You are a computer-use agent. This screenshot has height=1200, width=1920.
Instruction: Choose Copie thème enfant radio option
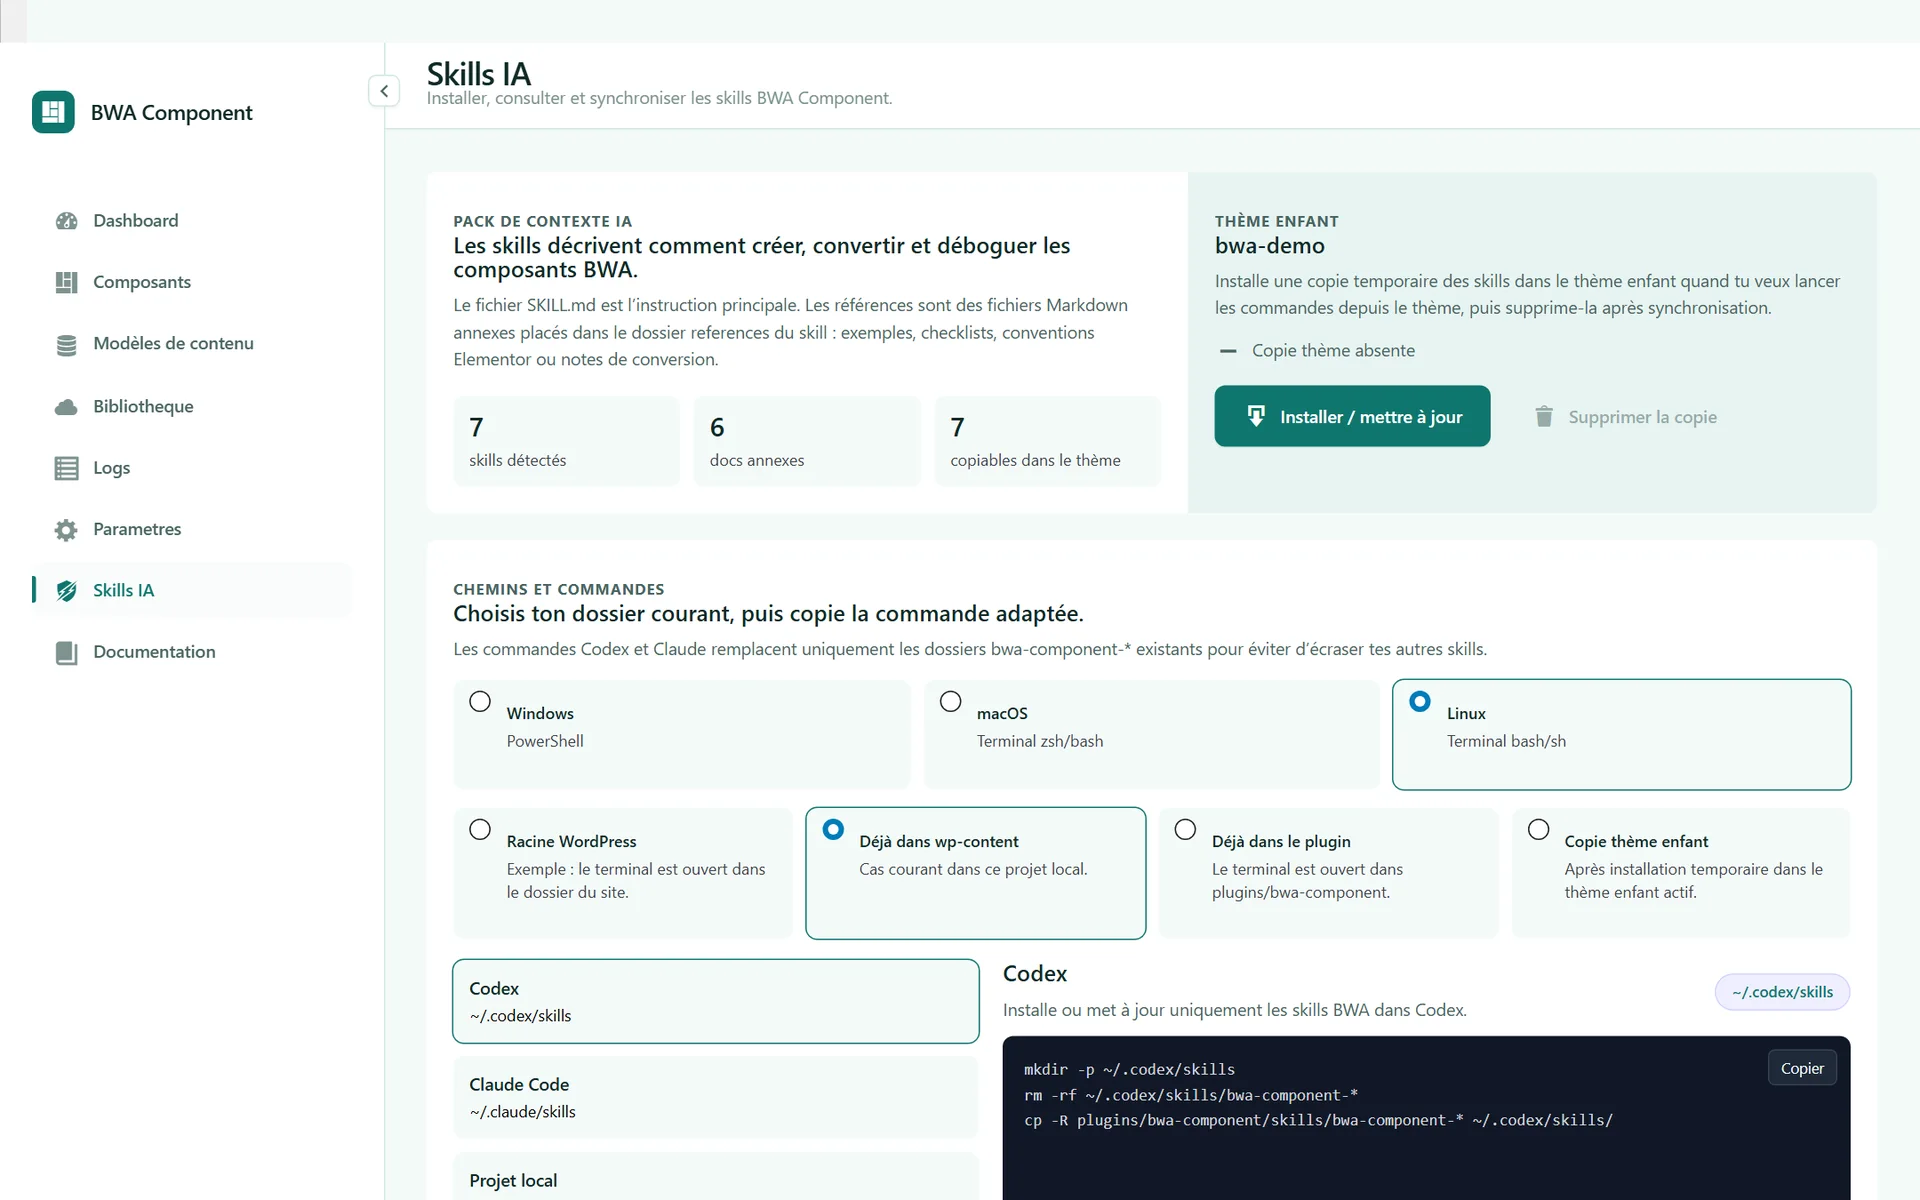[1538, 829]
